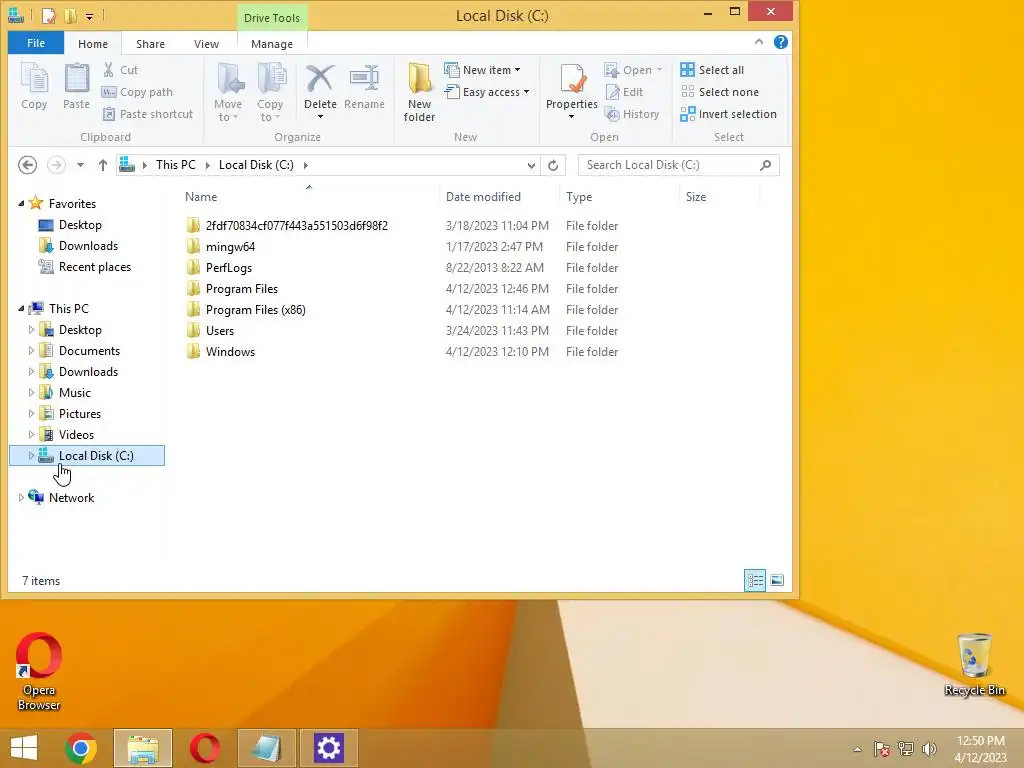Expand the Network tree node
Image resolution: width=1024 pixels, height=768 pixels.
(x=22, y=498)
